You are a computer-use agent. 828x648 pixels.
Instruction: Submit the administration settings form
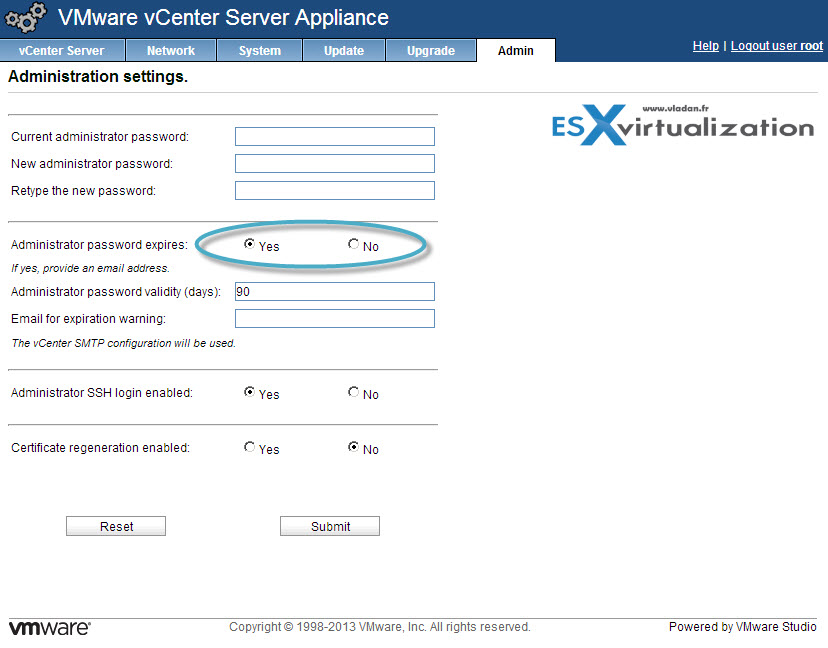point(330,526)
